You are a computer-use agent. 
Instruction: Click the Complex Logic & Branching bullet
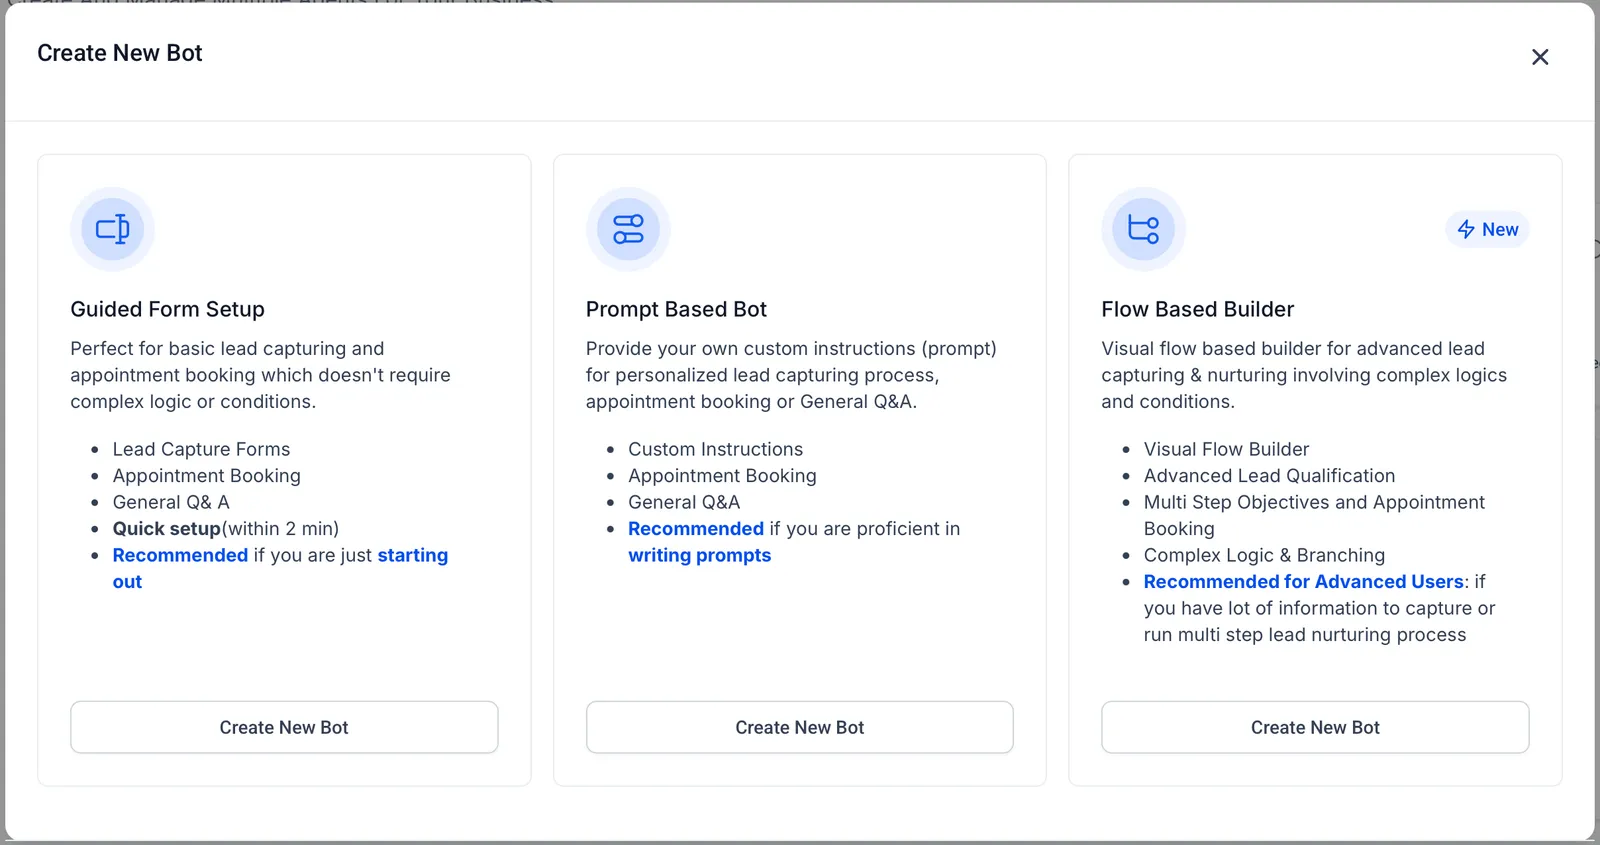1264,555
